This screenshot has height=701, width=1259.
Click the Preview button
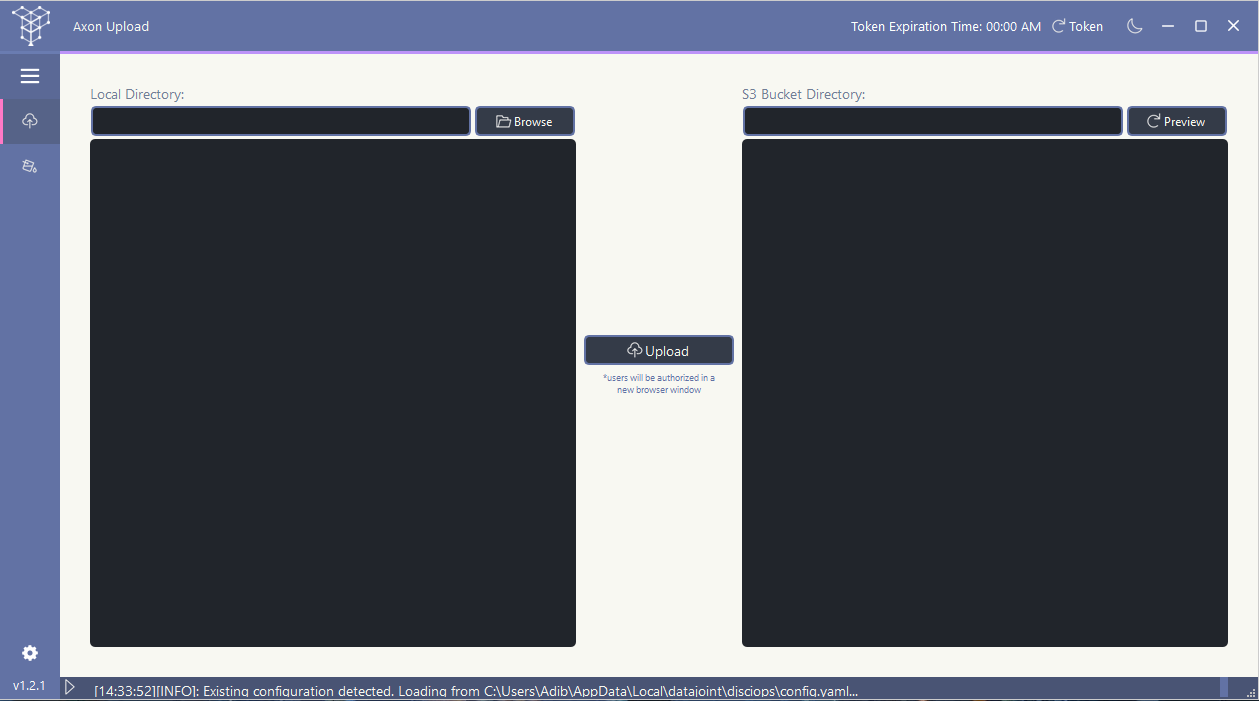(1176, 121)
